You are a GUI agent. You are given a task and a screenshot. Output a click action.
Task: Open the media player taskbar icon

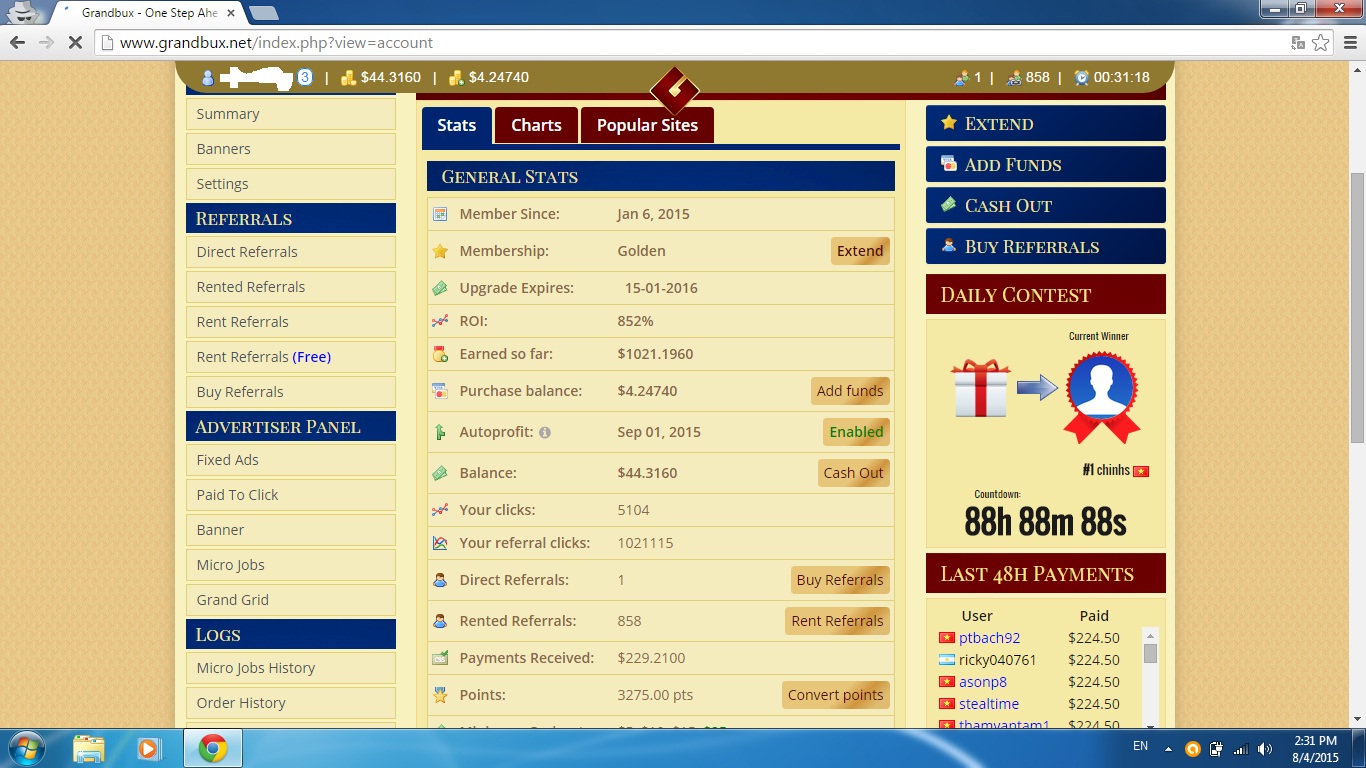tap(149, 748)
